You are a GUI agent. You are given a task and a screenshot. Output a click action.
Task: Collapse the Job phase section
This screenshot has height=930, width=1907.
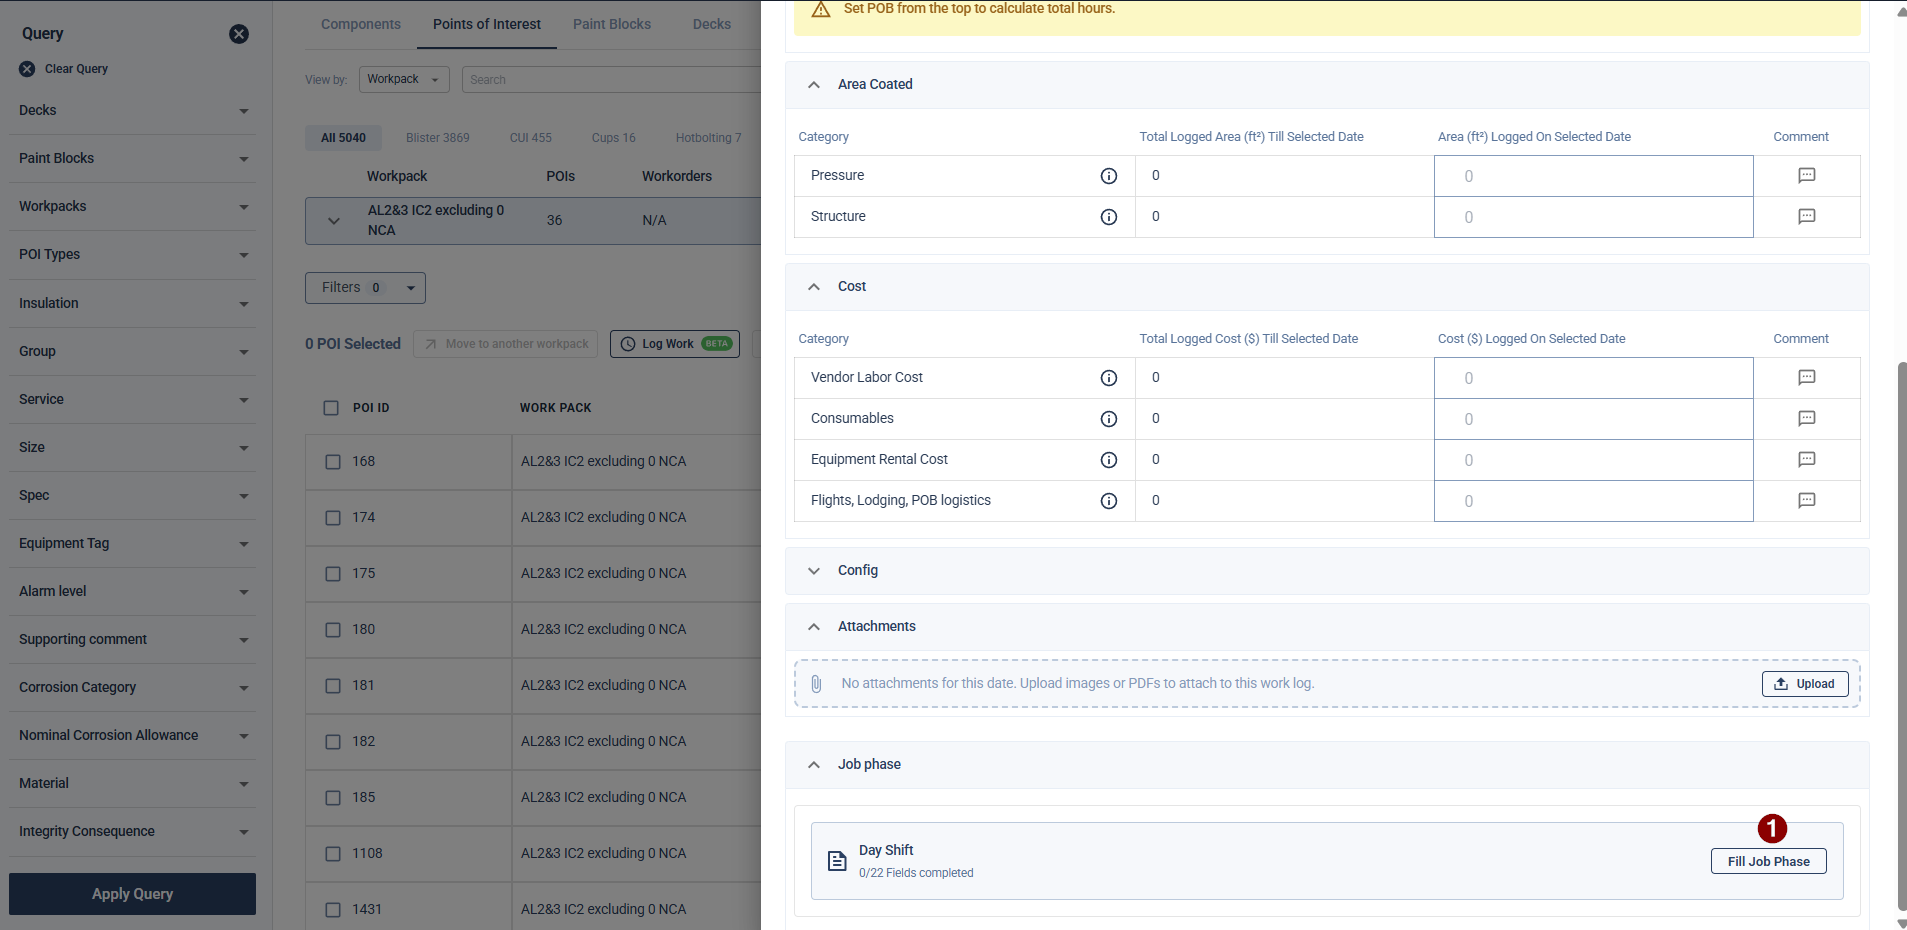pyautogui.click(x=814, y=765)
